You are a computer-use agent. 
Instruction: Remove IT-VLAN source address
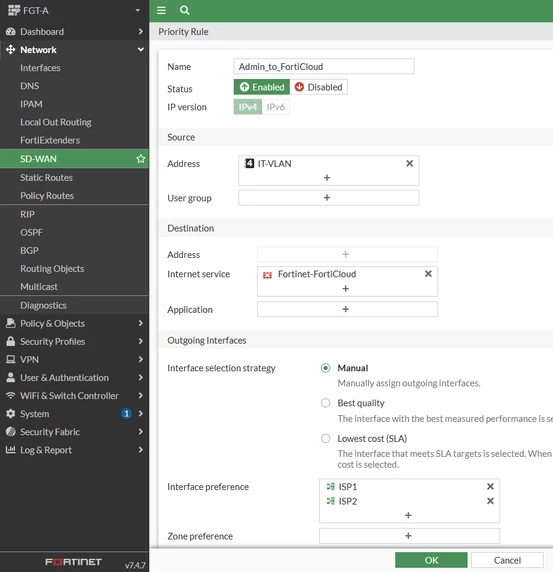point(409,163)
